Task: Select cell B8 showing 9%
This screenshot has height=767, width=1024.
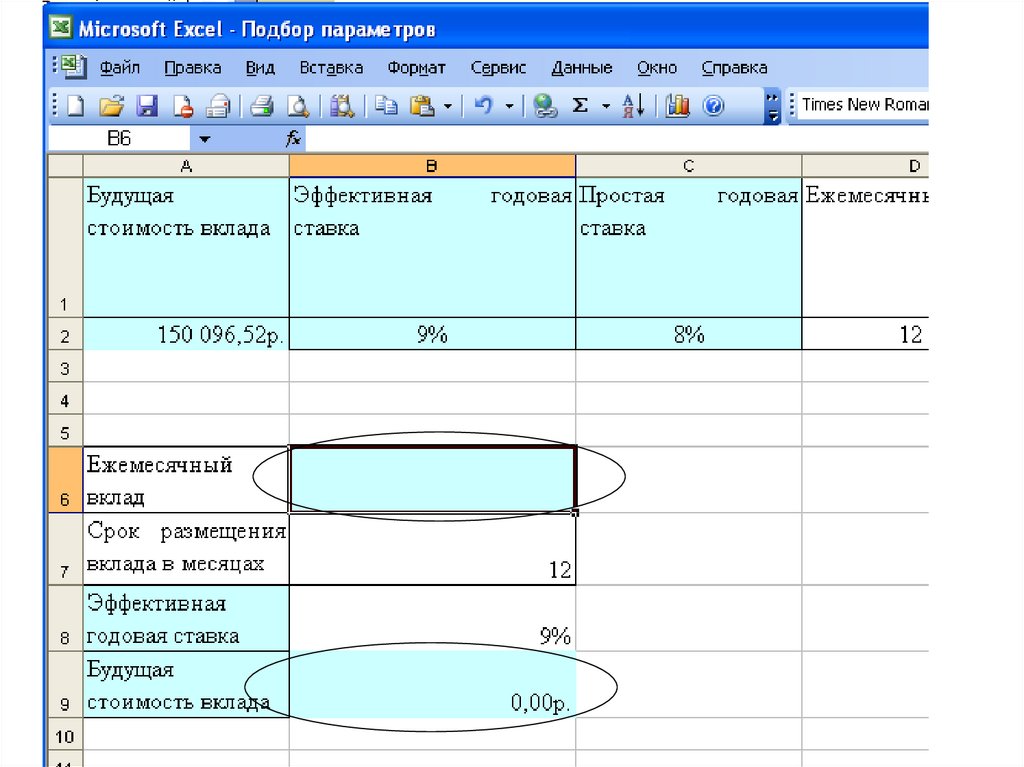Action: coord(432,618)
